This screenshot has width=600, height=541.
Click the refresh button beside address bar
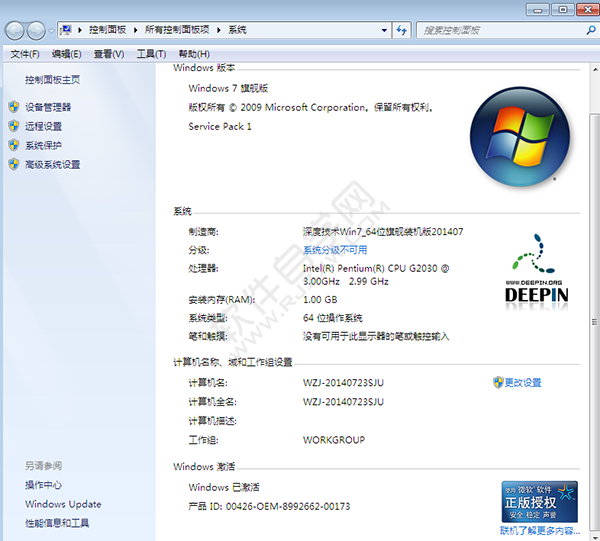click(x=401, y=30)
